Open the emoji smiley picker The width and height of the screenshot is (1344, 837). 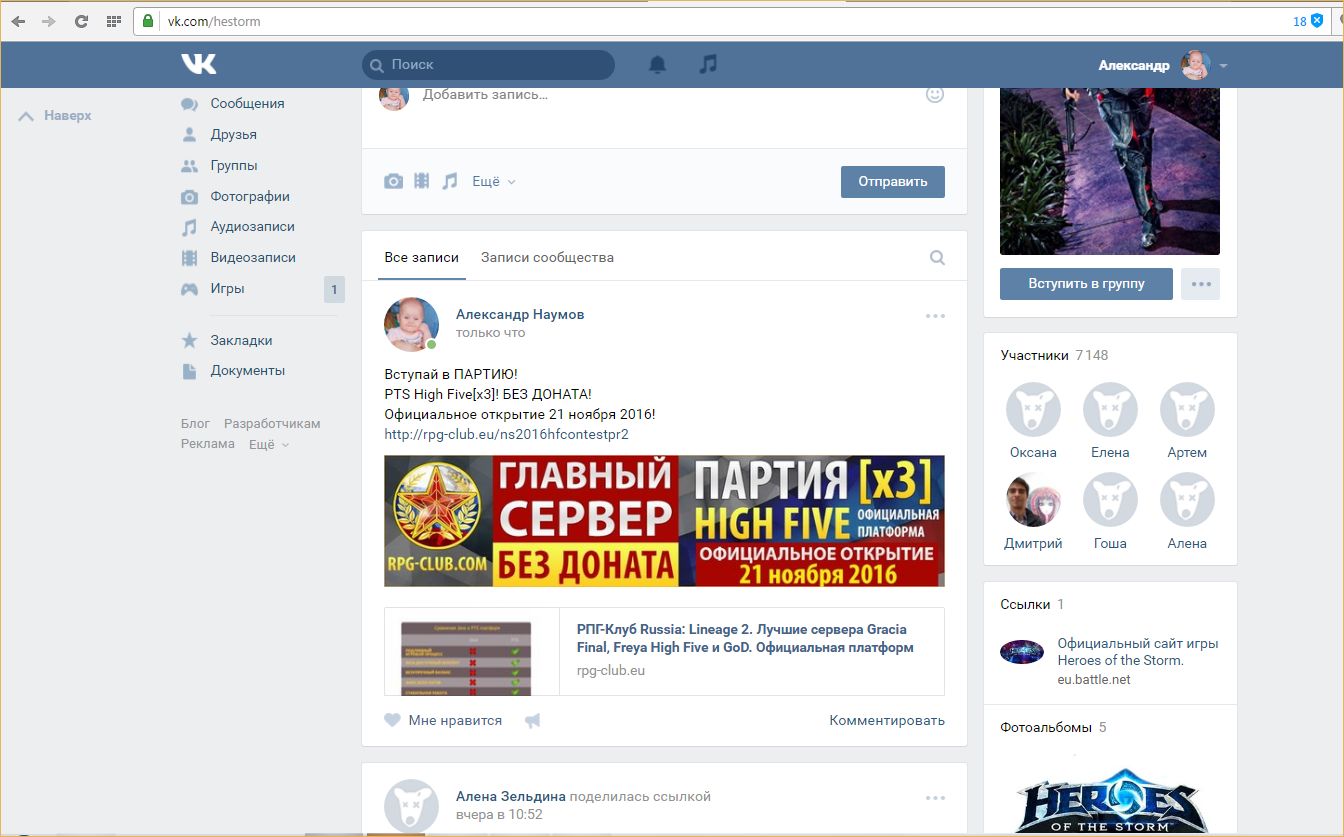(x=935, y=95)
